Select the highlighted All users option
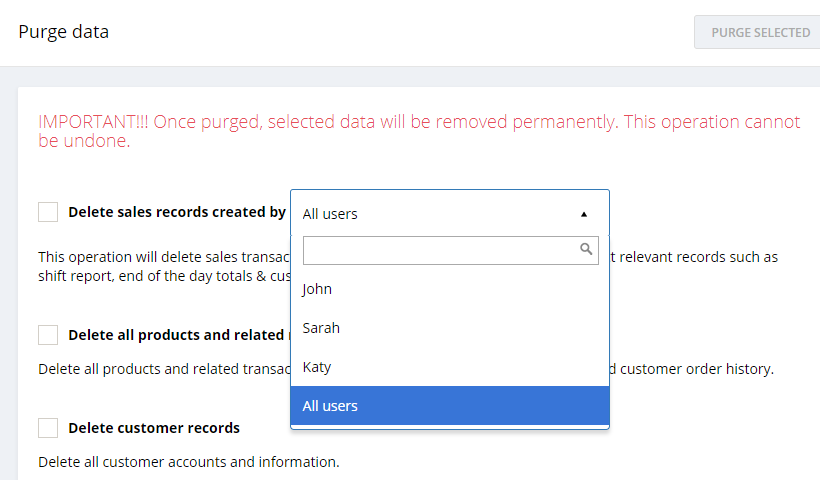 coord(450,406)
